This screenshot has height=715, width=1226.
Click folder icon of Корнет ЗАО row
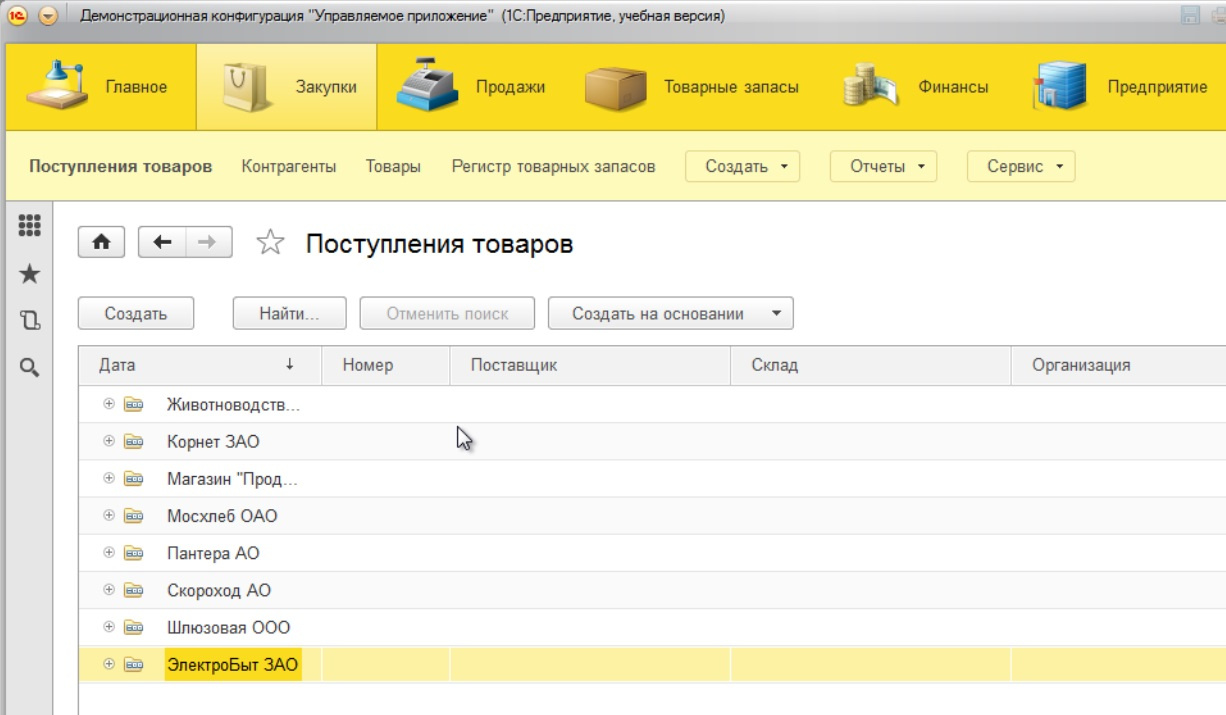click(134, 441)
